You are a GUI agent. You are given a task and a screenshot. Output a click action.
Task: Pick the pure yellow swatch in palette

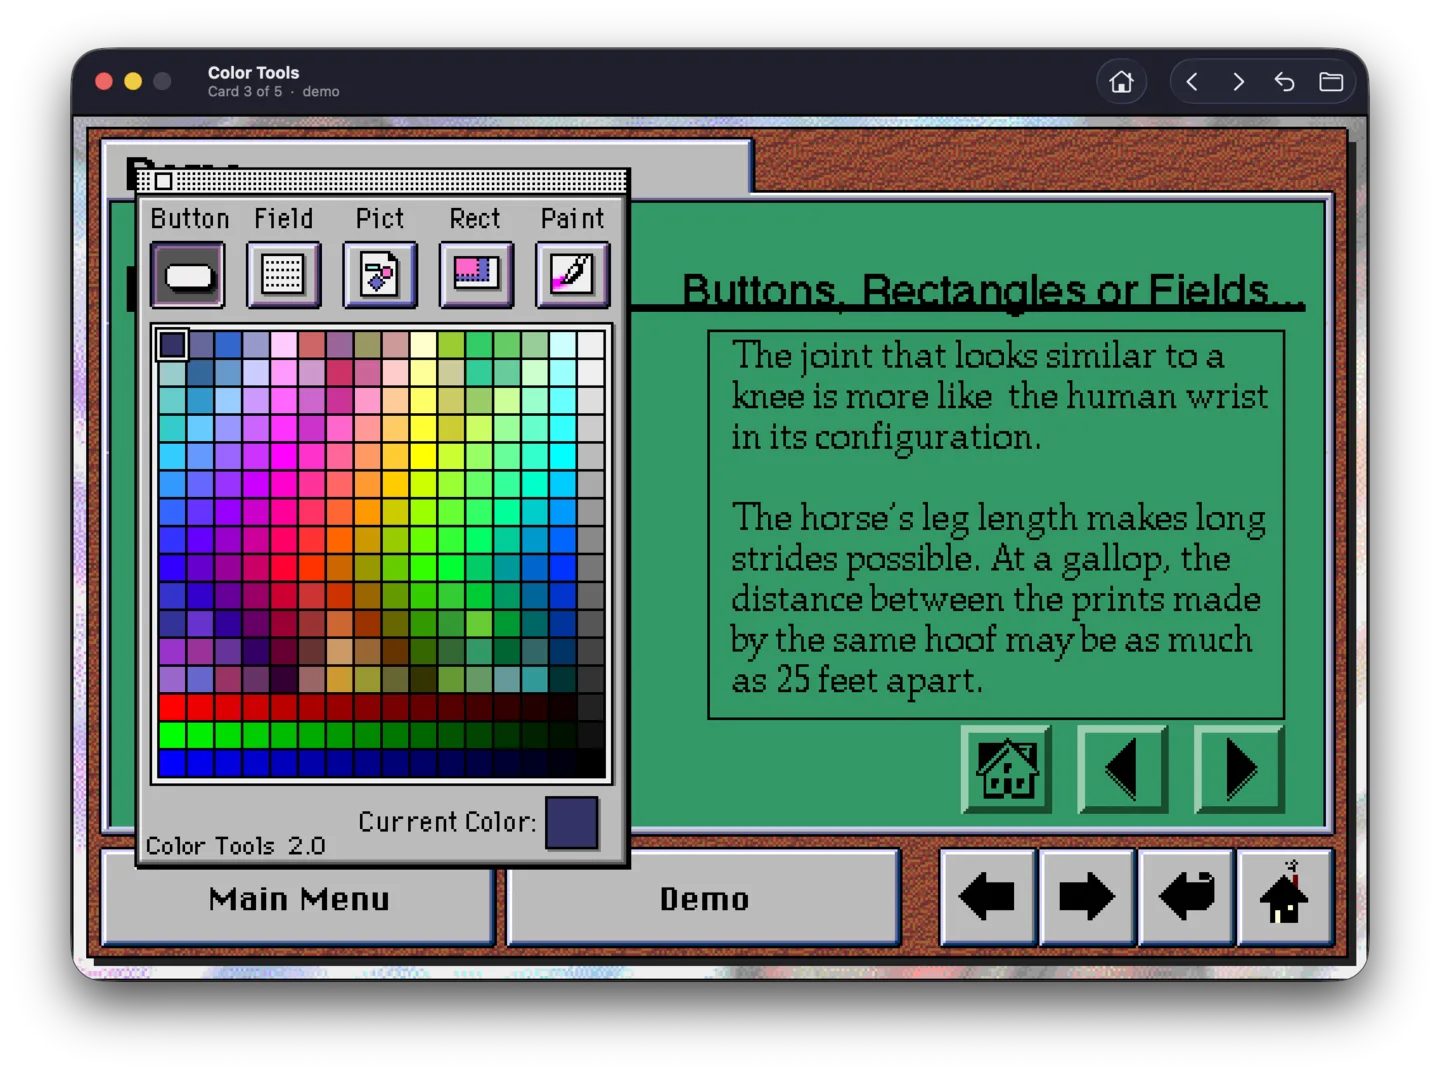click(x=423, y=457)
